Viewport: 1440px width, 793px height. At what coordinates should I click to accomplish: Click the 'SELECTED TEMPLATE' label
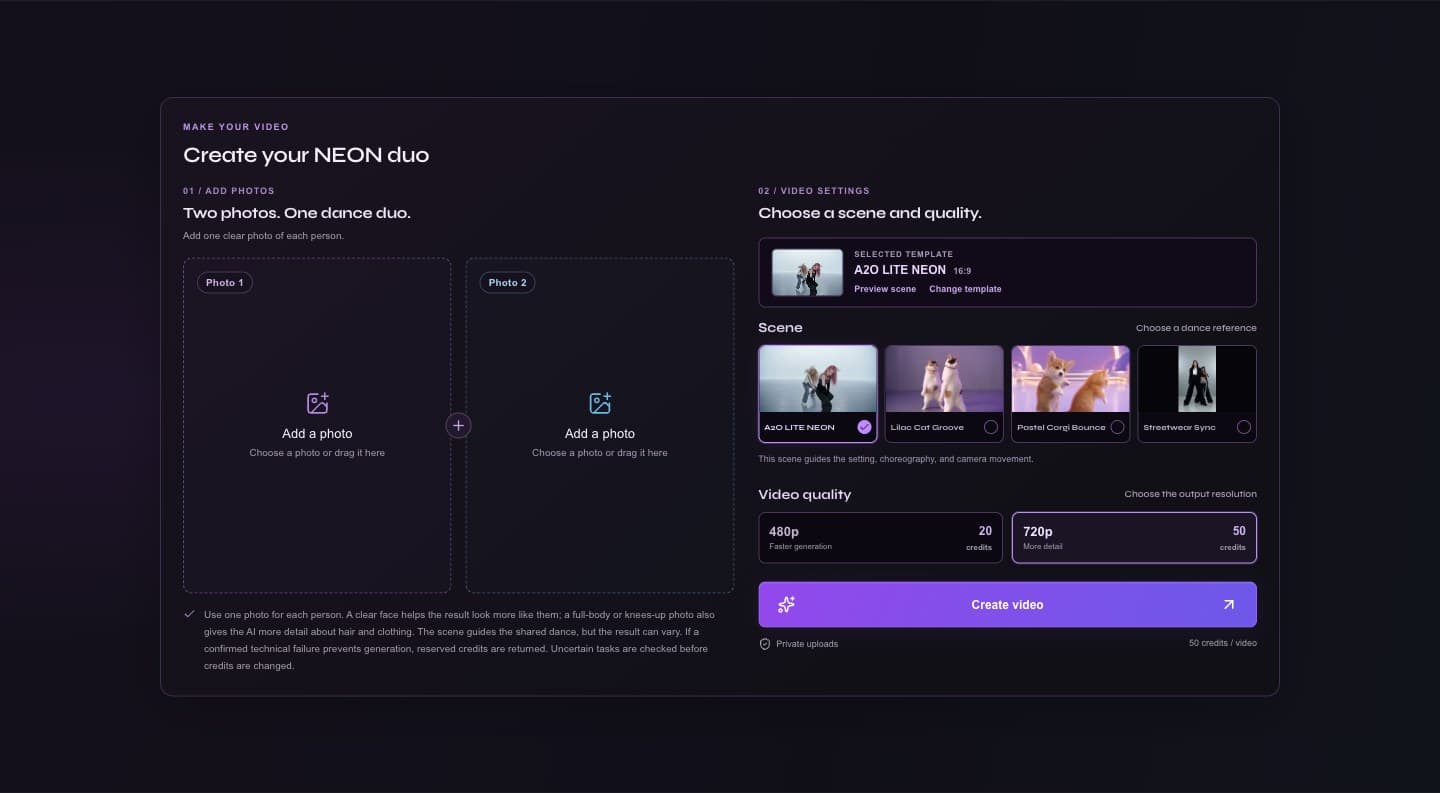pos(903,254)
